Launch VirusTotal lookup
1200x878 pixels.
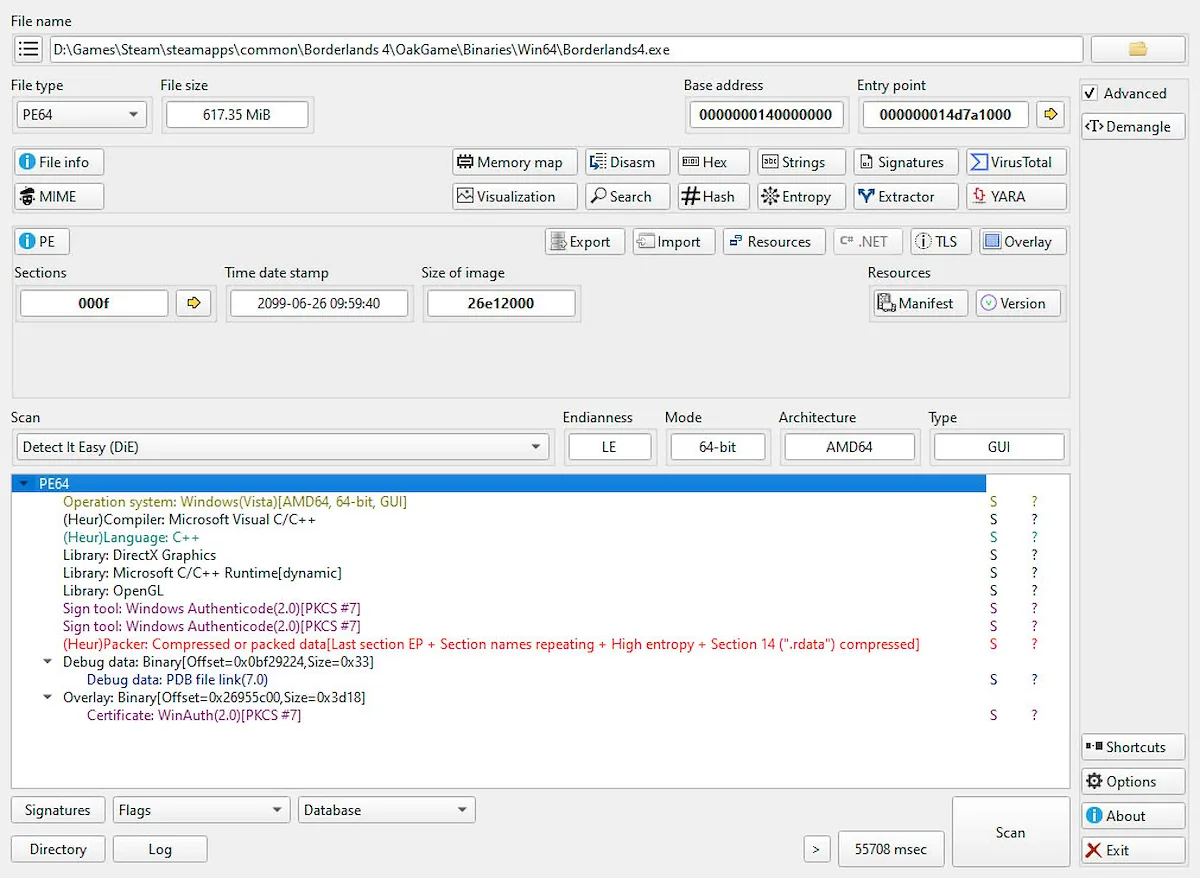pos(1016,162)
